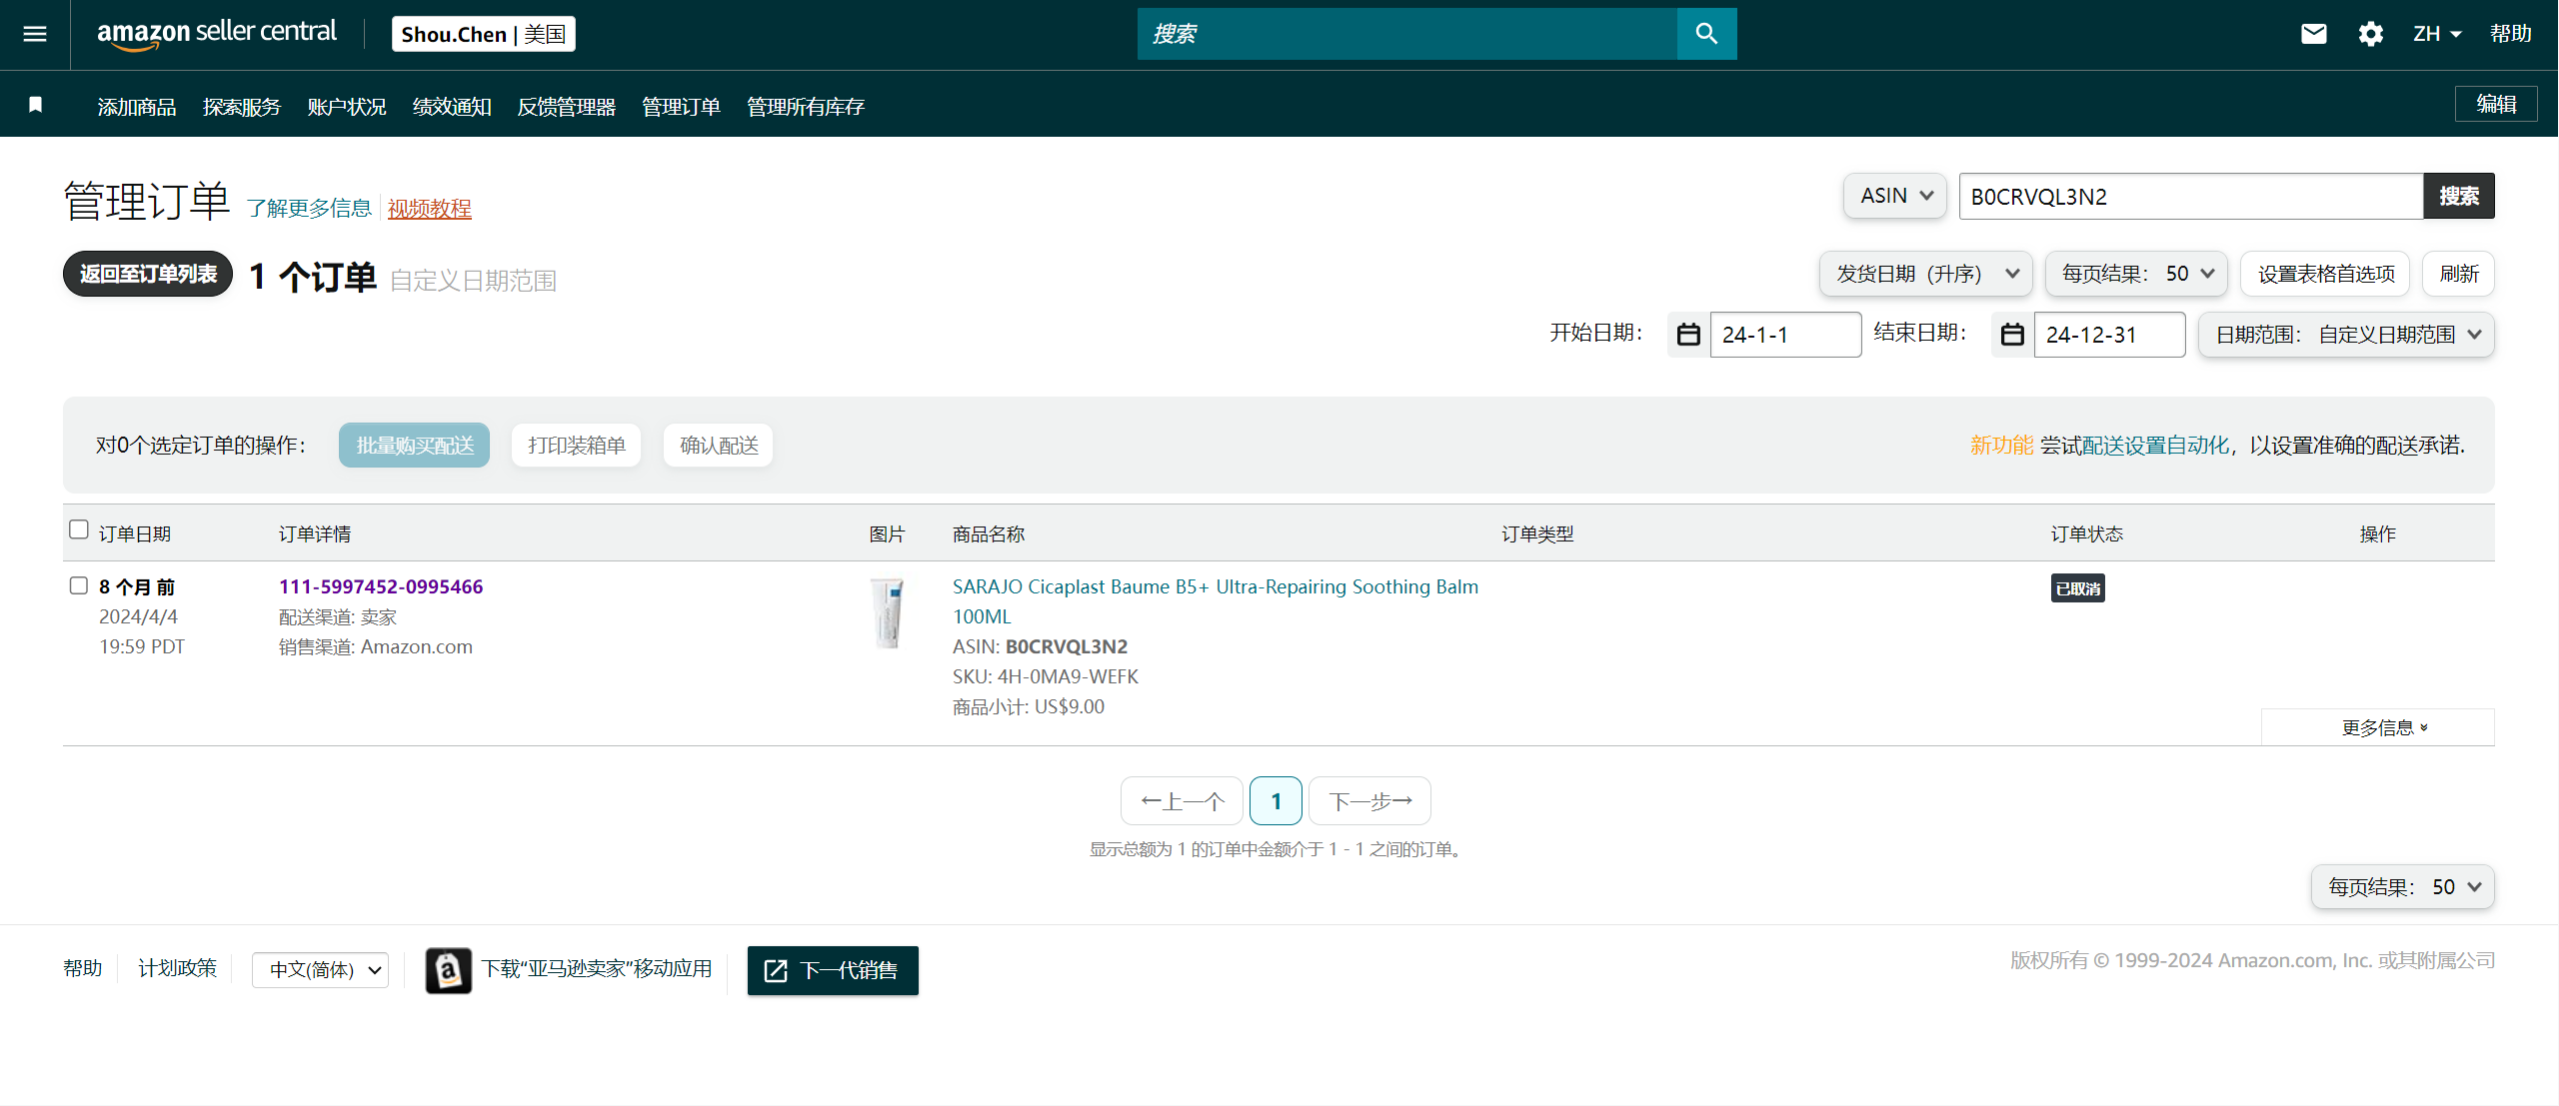This screenshot has width=2559, height=1106.
Task: Select all orders with header checkbox
Action: tap(79, 530)
